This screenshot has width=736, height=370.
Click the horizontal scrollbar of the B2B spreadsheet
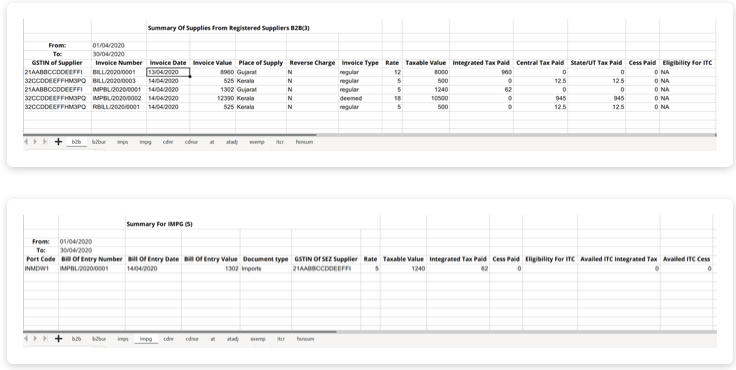coord(170,135)
